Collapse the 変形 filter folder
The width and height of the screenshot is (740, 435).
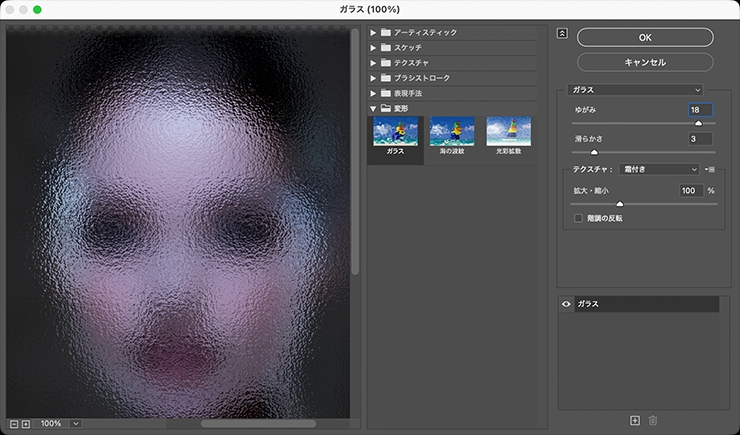[374, 108]
